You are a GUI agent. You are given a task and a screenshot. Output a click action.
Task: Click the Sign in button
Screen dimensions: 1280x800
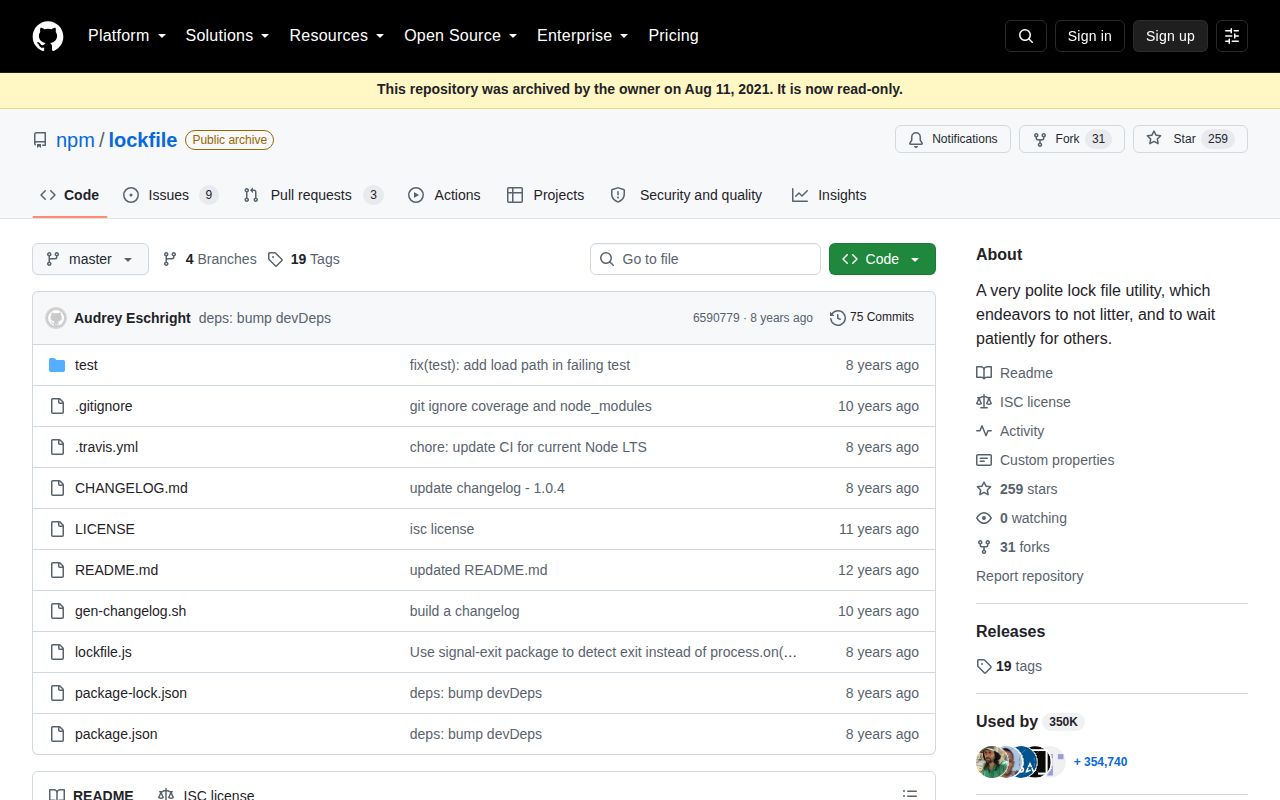click(1089, 36)
